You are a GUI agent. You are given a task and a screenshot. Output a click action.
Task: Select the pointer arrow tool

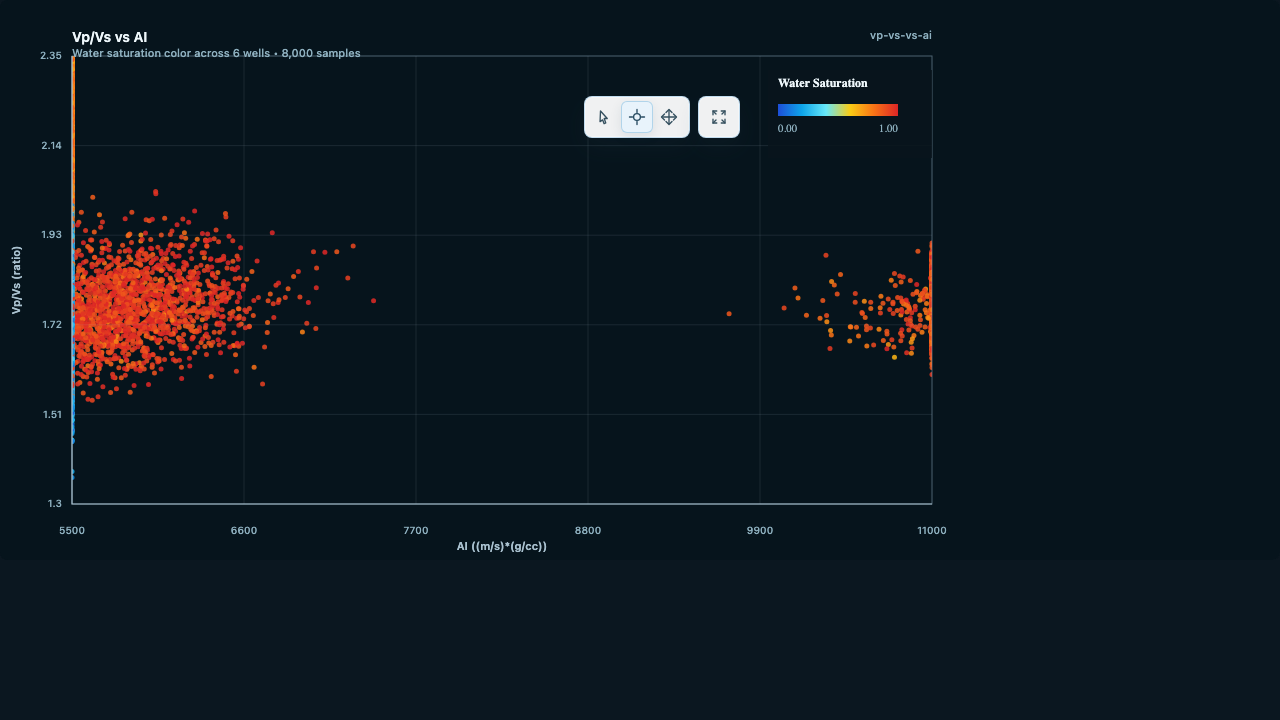pyautogui.click(x=604, y=117)
